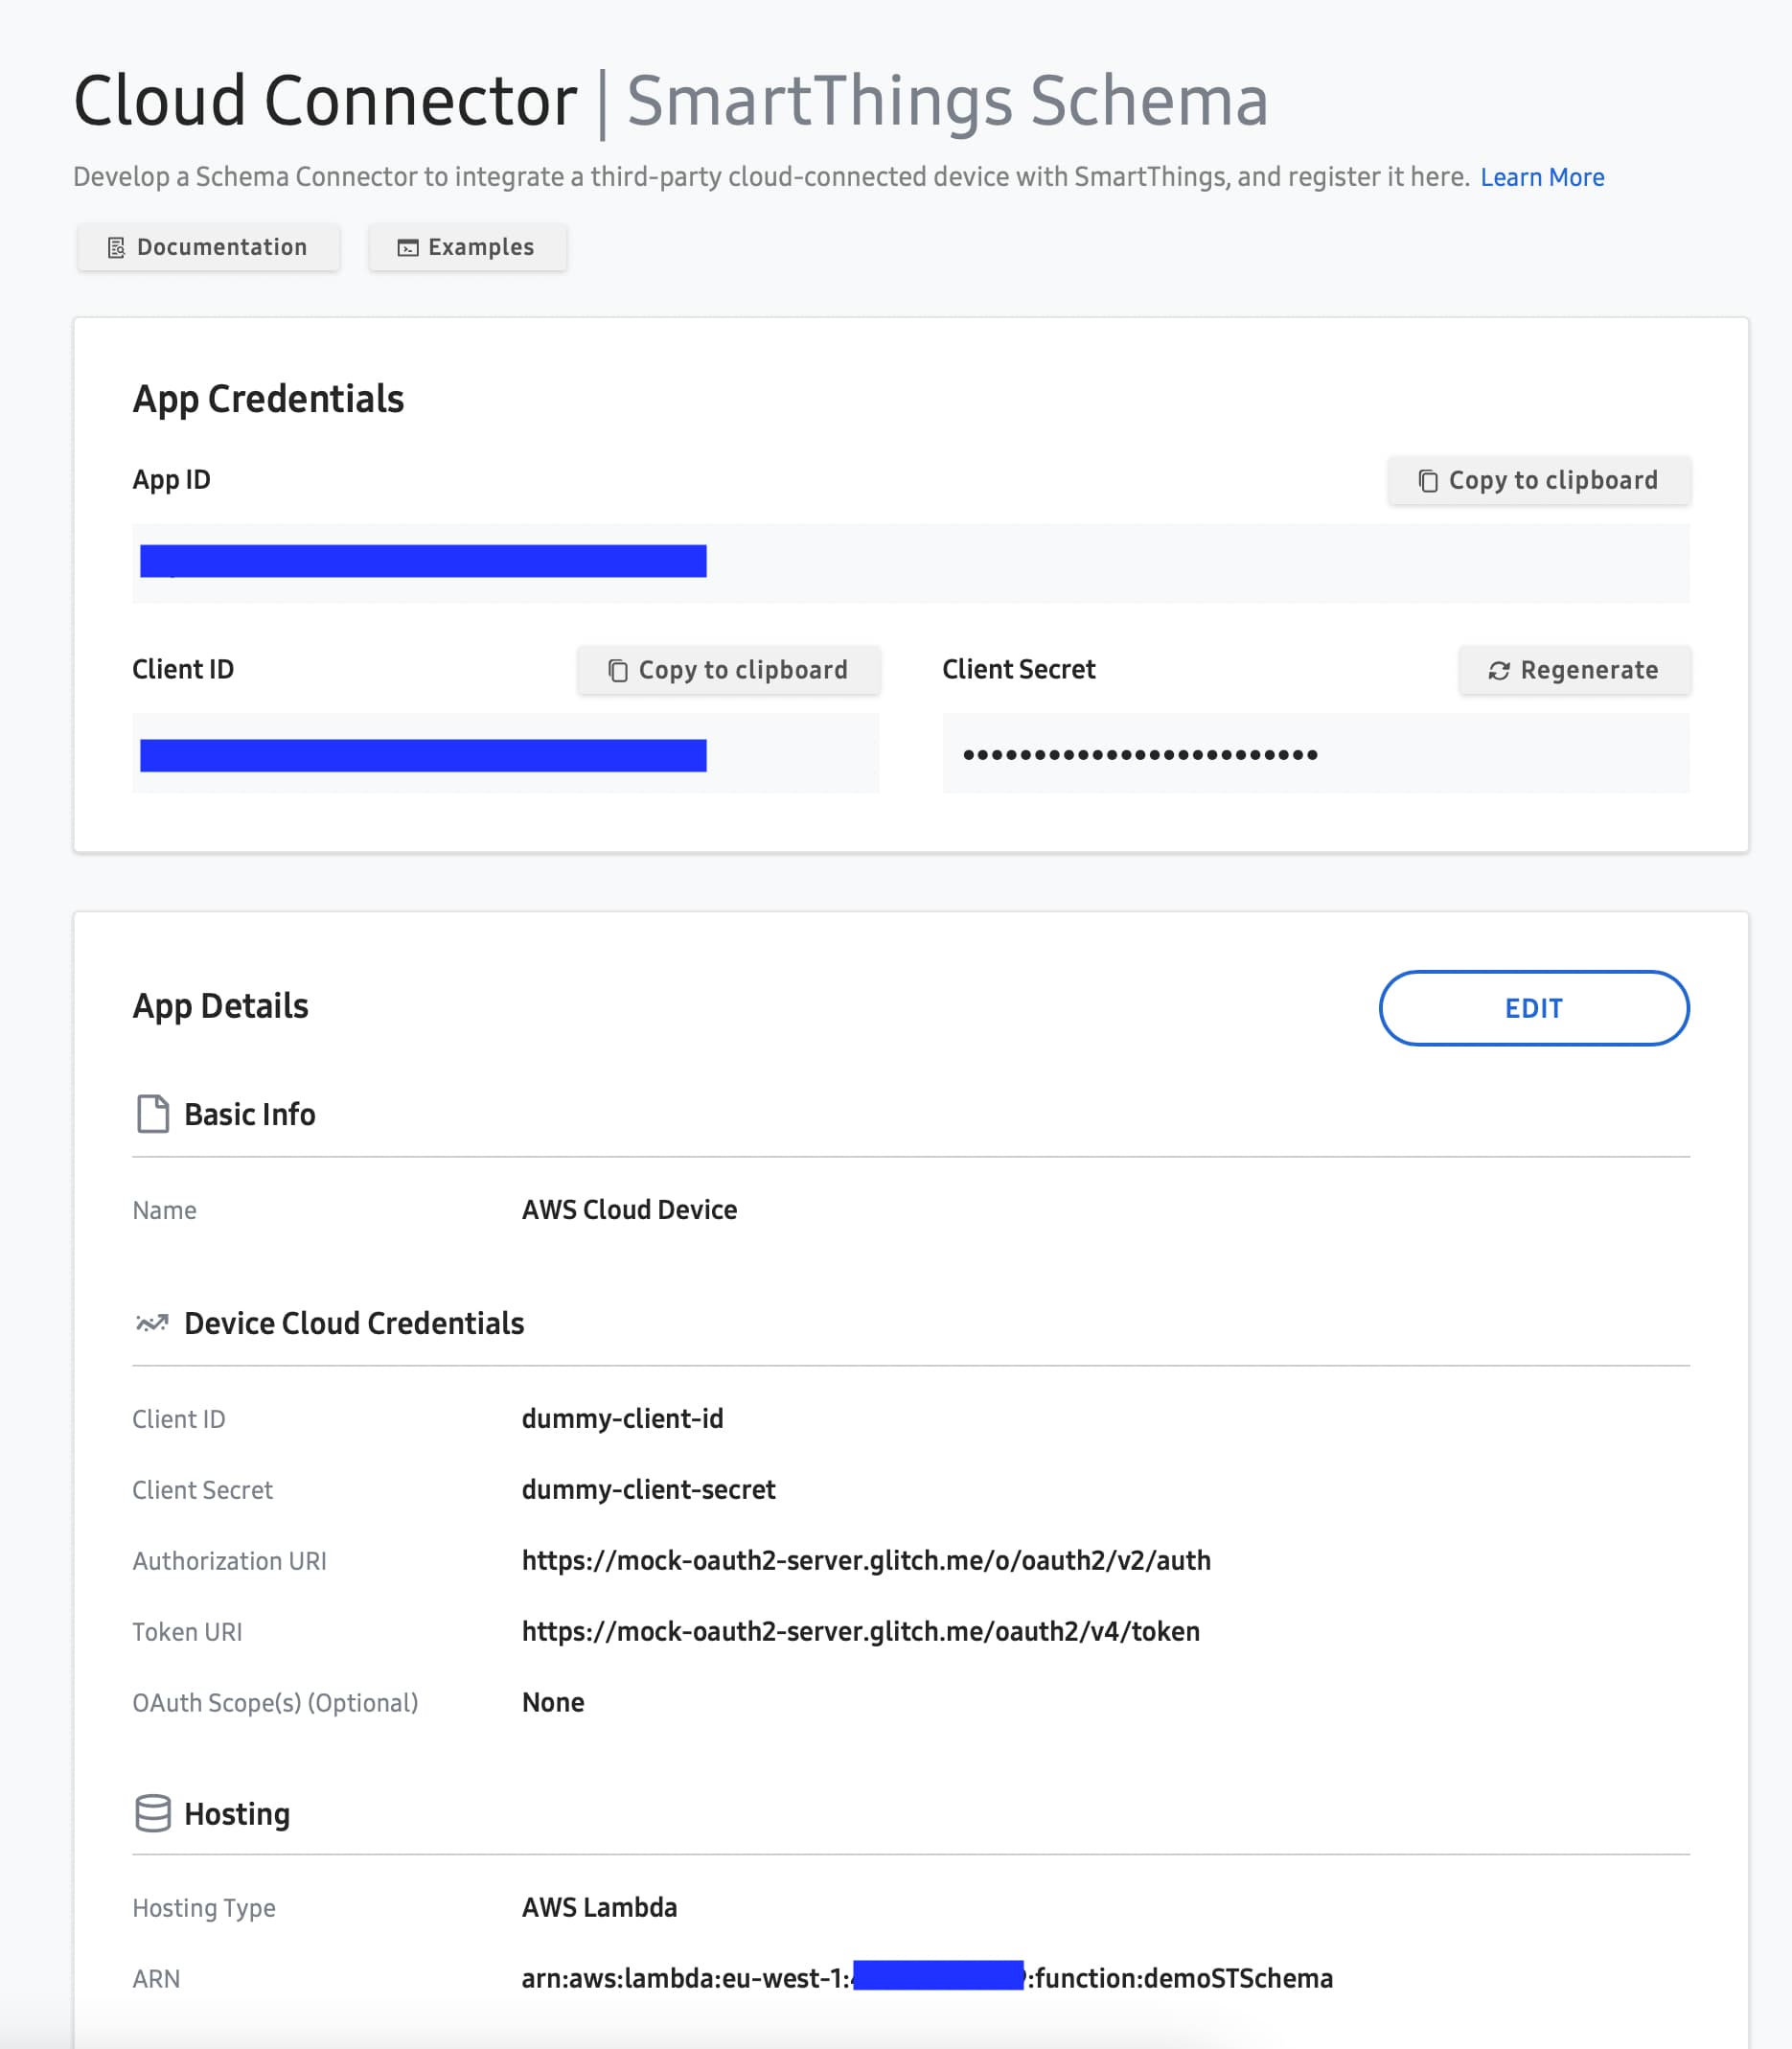This screenshot has width=1792, height=2049.
Task: Select the document icon on Documentation button
Action: click(117, 246)
